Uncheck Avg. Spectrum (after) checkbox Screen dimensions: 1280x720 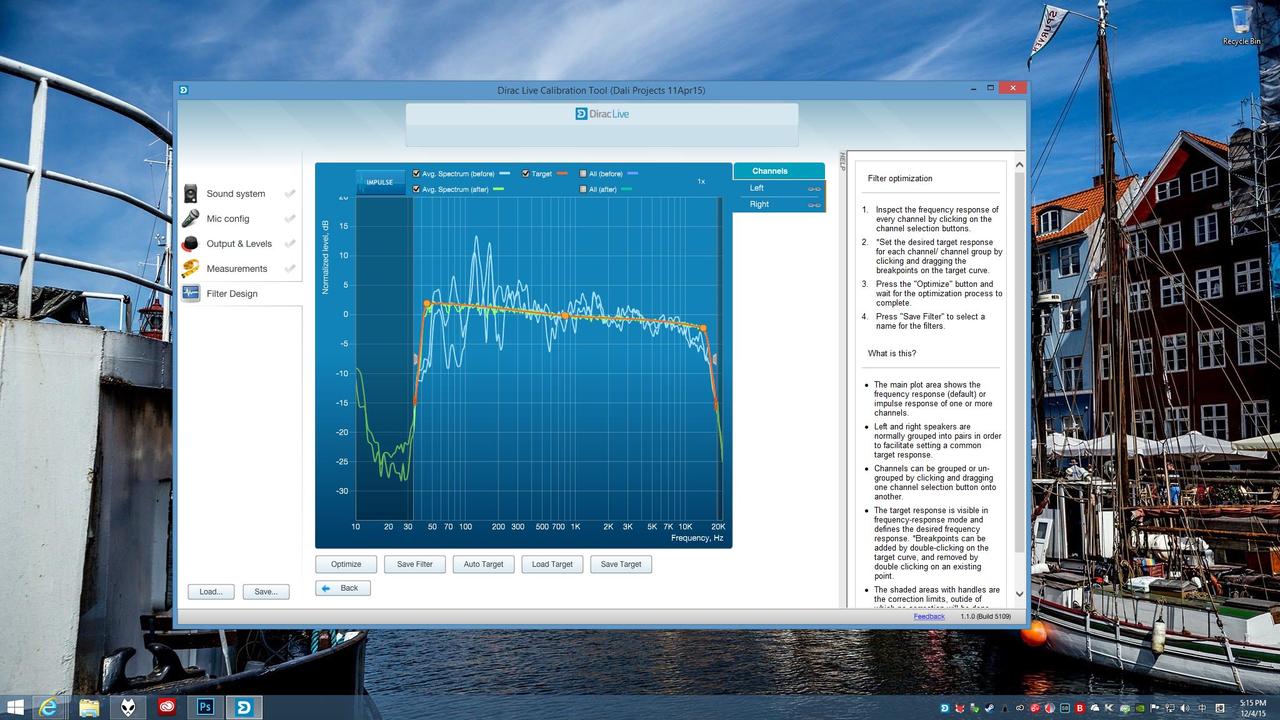click(417, 189)
